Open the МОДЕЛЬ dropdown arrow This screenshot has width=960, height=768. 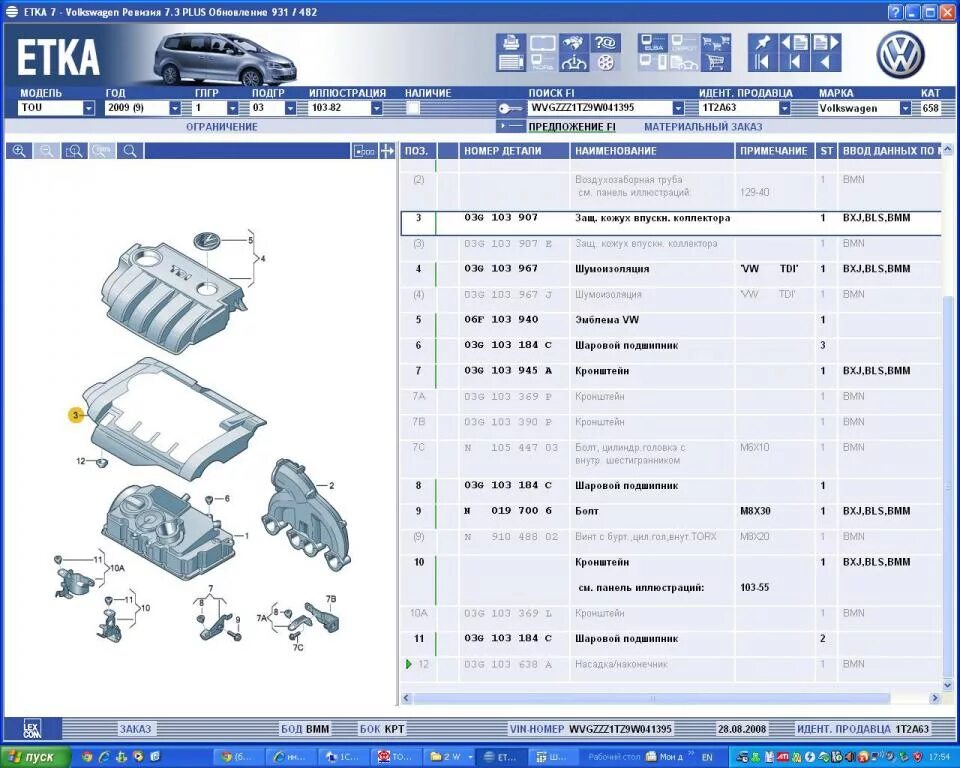tap(89, 108)
